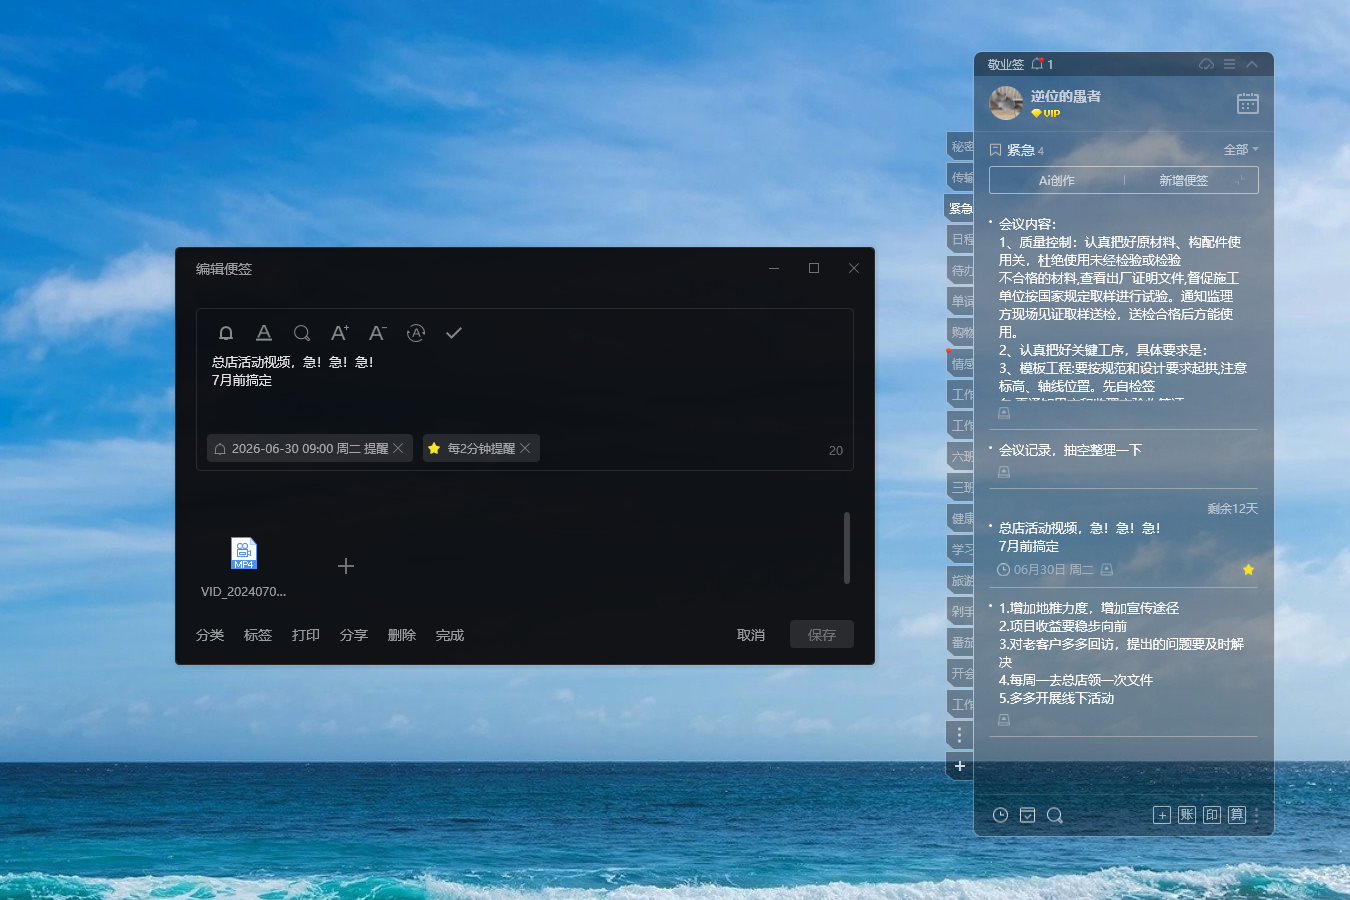The width and height of the screenshot is (1350, 900).
Task: Switch to the 单词 sidebar tab
Action: pyautogui.click(x=961, y=301)
